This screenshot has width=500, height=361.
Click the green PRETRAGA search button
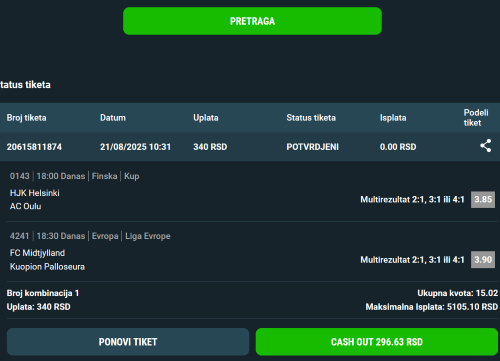coord(252,21)
